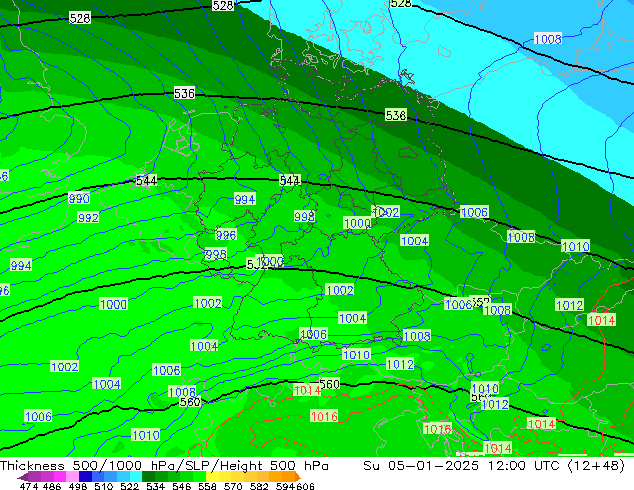Click the 1008 label in the light blue area

[548, 39]
